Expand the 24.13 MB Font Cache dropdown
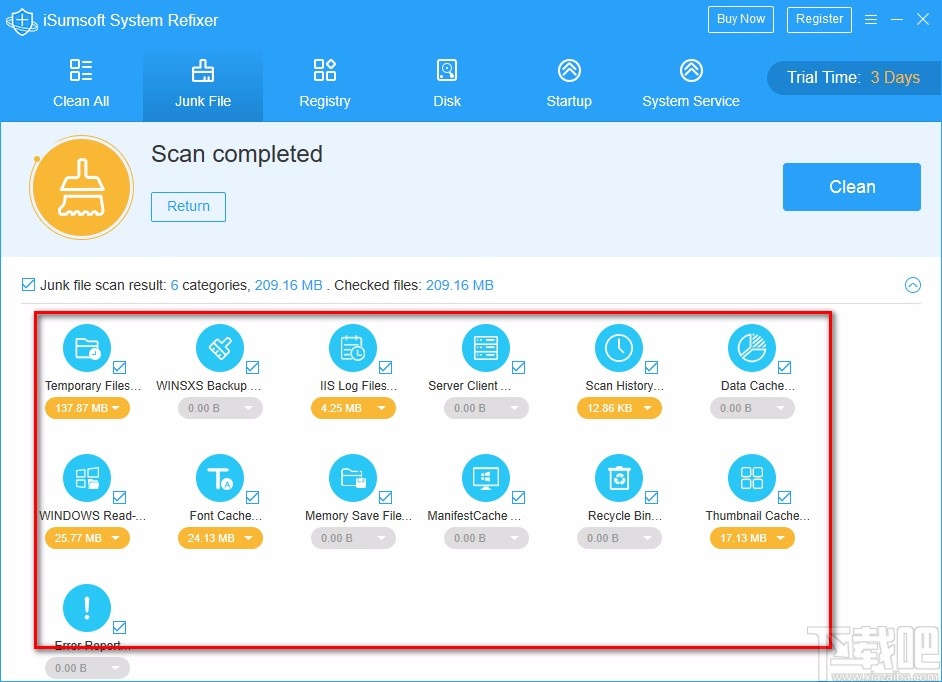Image resolution: width=942 pixels, height=682 pixels. pos(220,538)
